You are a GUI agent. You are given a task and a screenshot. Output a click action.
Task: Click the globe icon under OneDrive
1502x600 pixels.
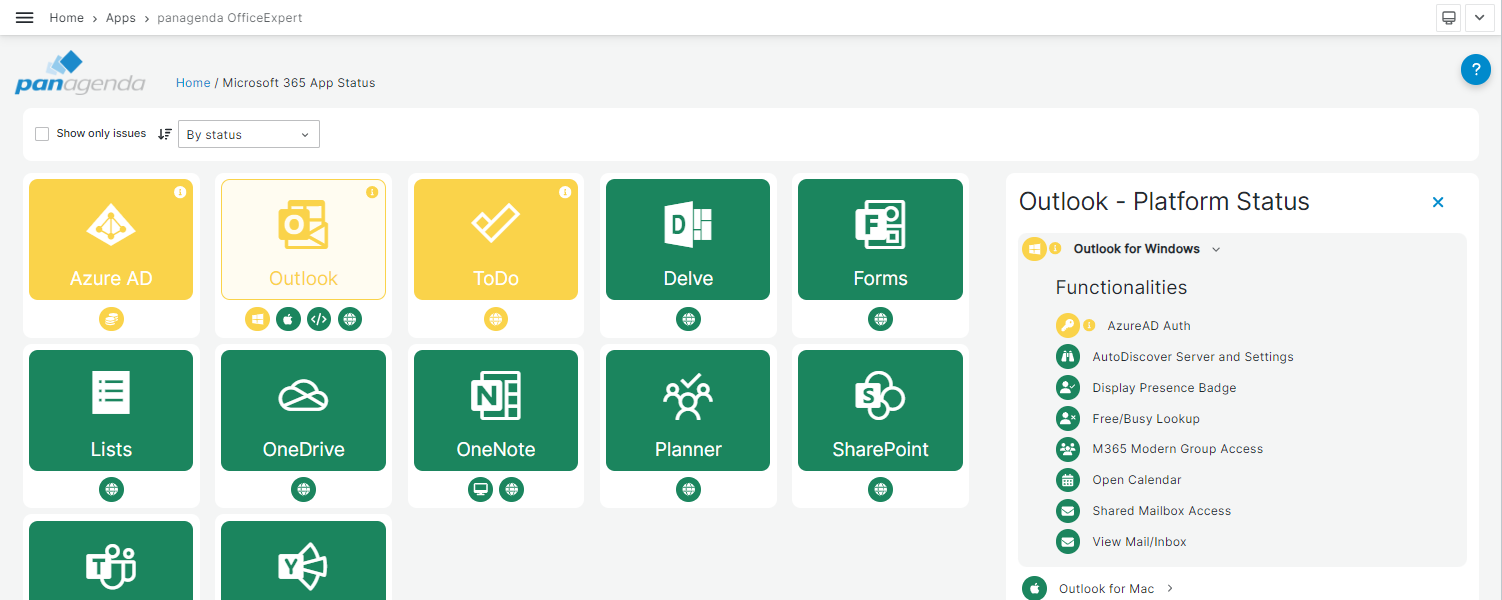click(303, 490)
